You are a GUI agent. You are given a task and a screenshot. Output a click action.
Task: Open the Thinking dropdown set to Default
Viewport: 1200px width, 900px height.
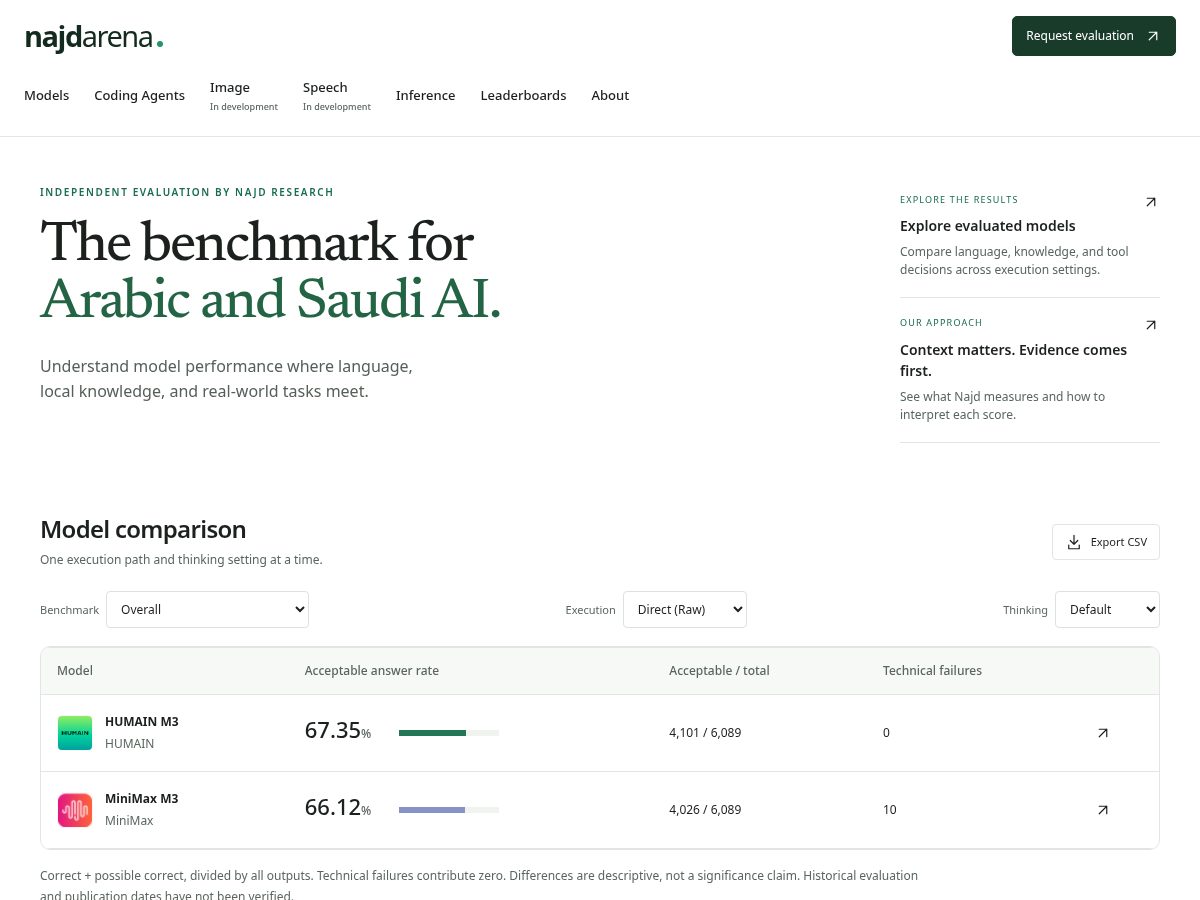[1107, 609]
